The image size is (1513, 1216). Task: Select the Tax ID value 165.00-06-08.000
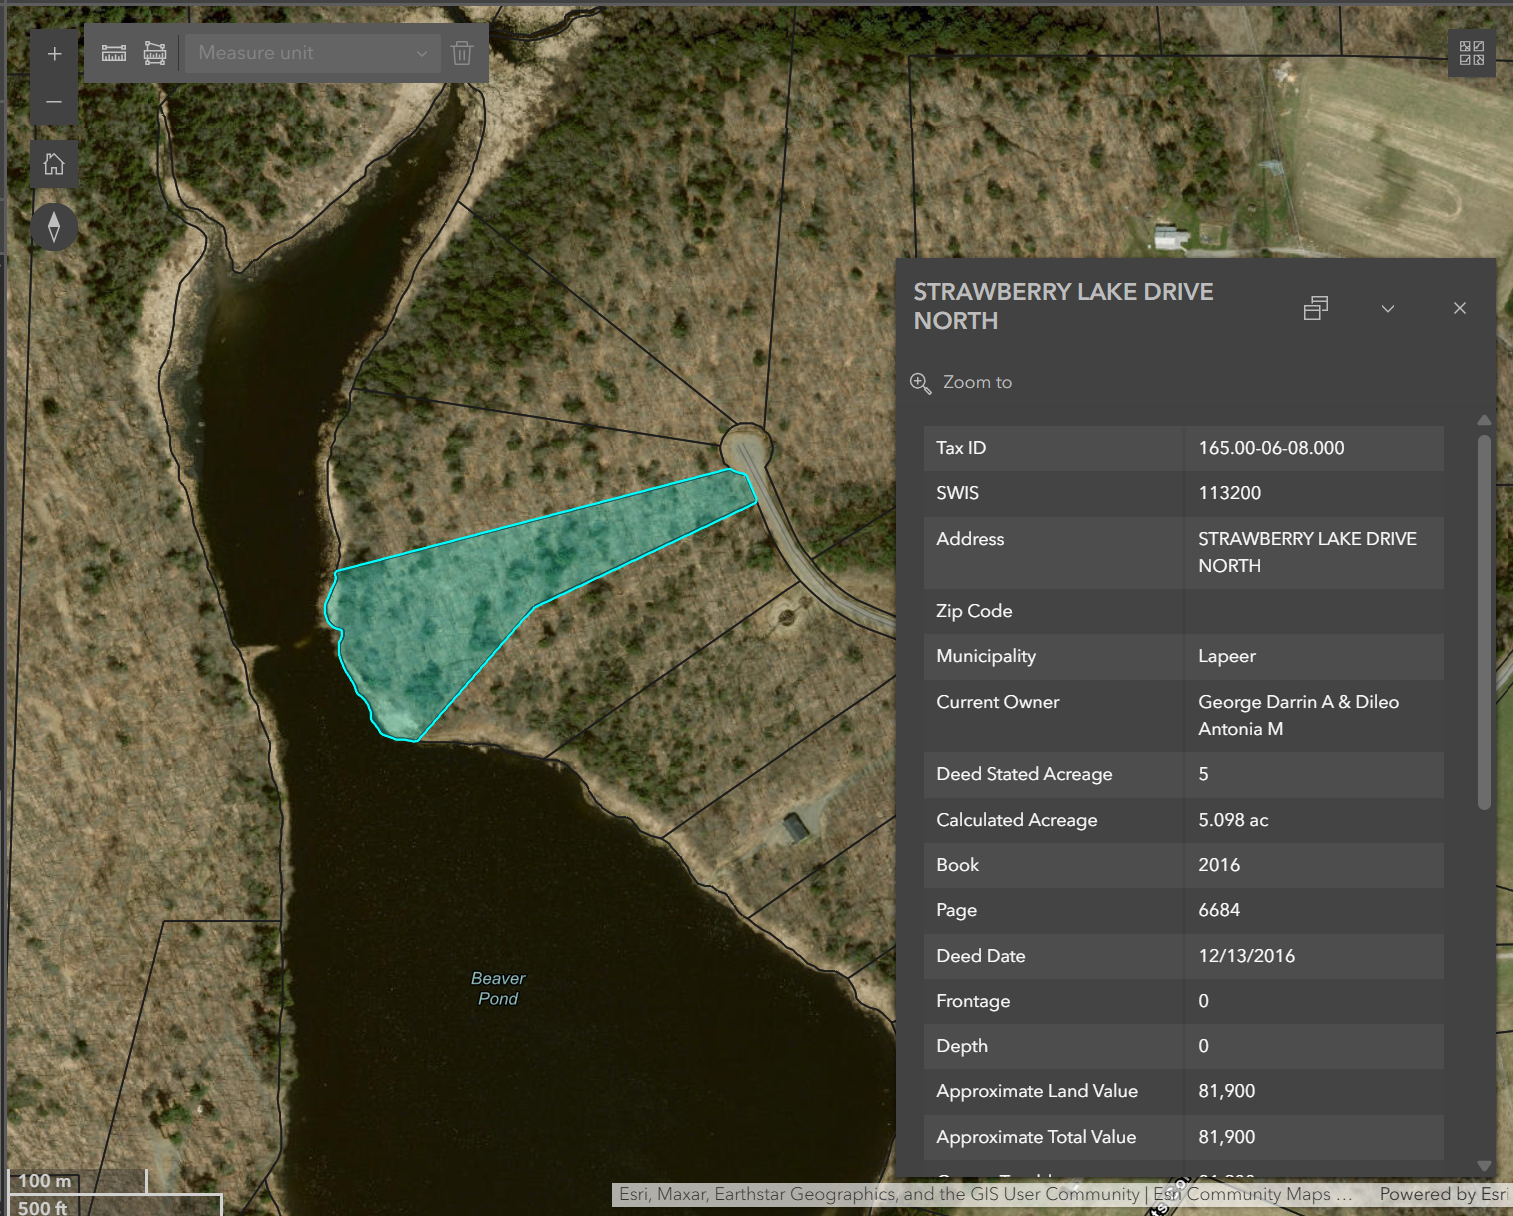(x=1271, y=448)
